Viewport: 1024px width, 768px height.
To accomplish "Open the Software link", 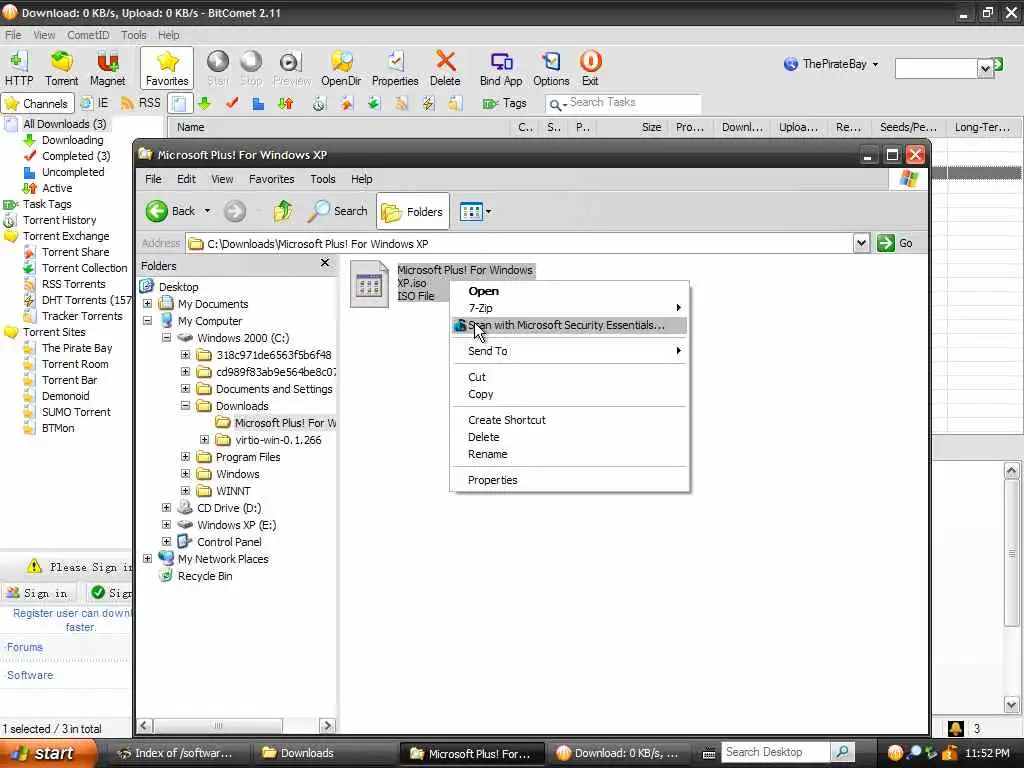I will (30, 675).
